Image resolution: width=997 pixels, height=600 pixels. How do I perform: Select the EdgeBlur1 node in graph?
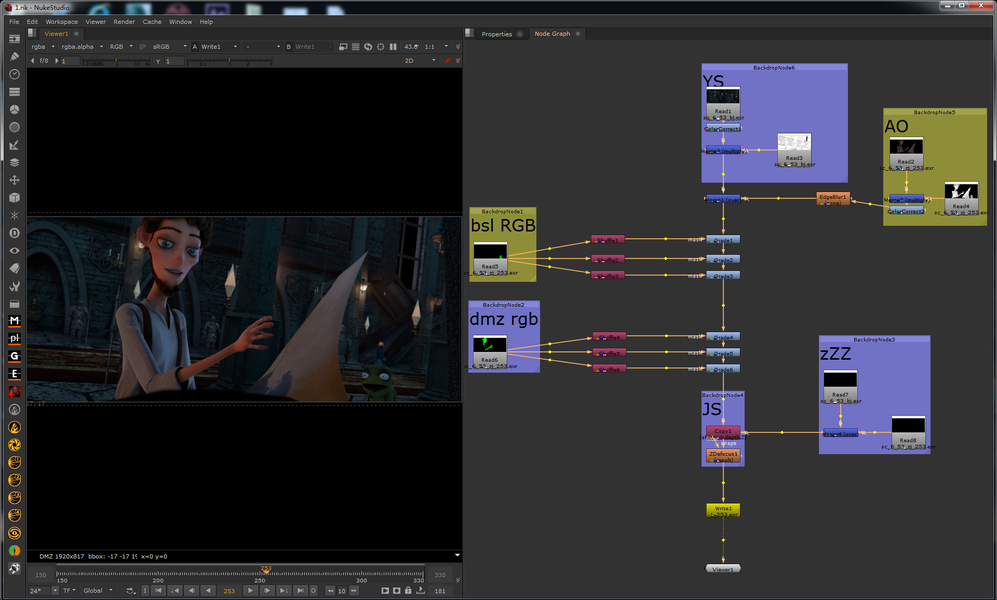833,199
